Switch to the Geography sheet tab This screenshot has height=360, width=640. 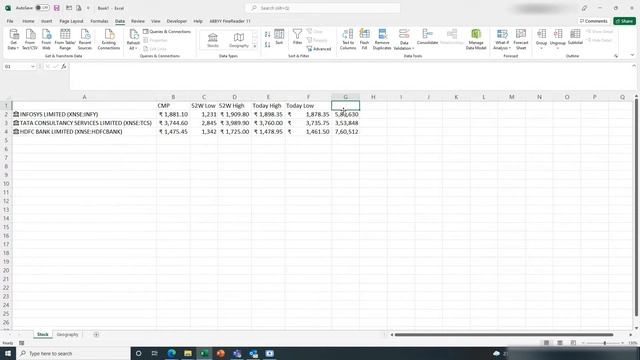point(67,335)
